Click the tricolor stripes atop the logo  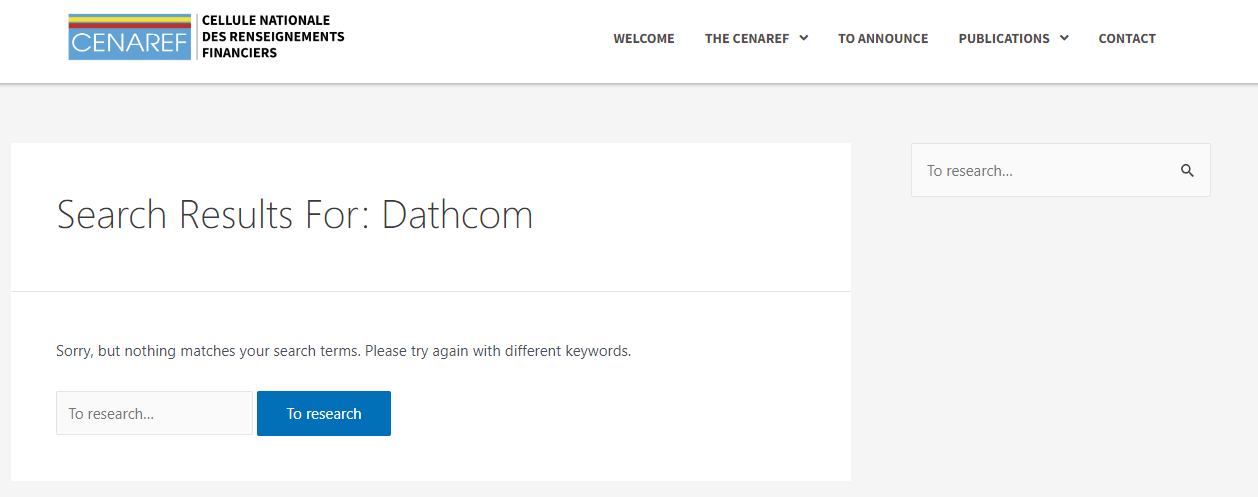coord(129,21)
